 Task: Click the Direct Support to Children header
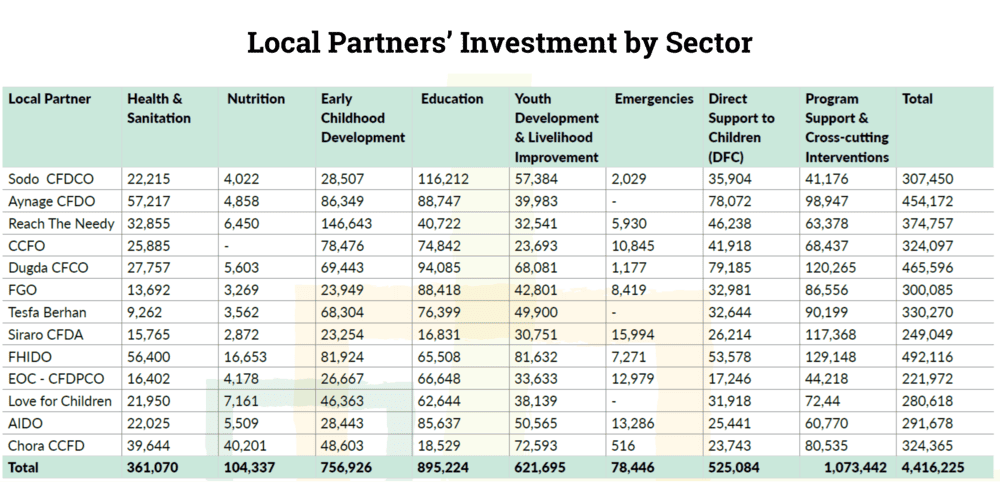741,127
